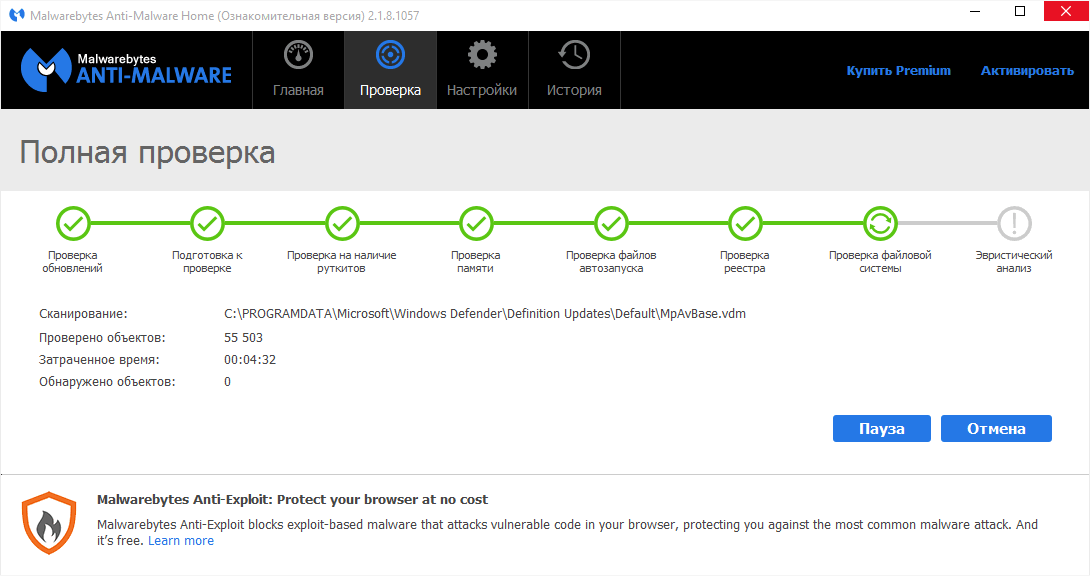Click the Anti-Exploit shield flame icon

point(49,523)
